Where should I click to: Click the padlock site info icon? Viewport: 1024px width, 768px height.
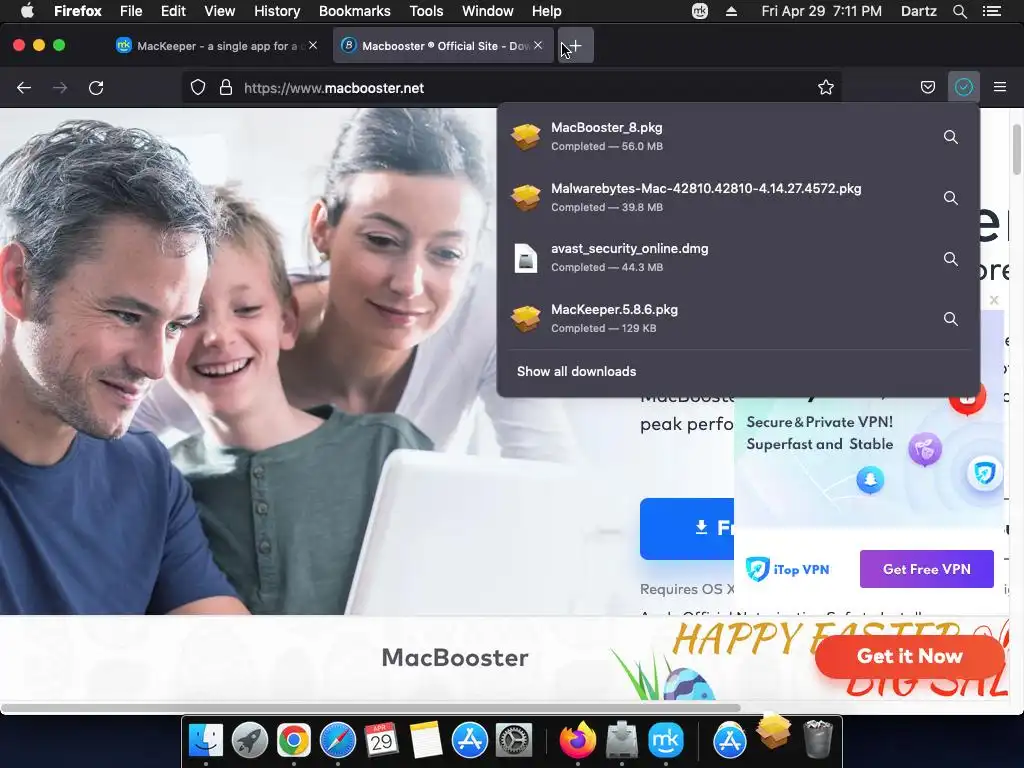(226, 88)
